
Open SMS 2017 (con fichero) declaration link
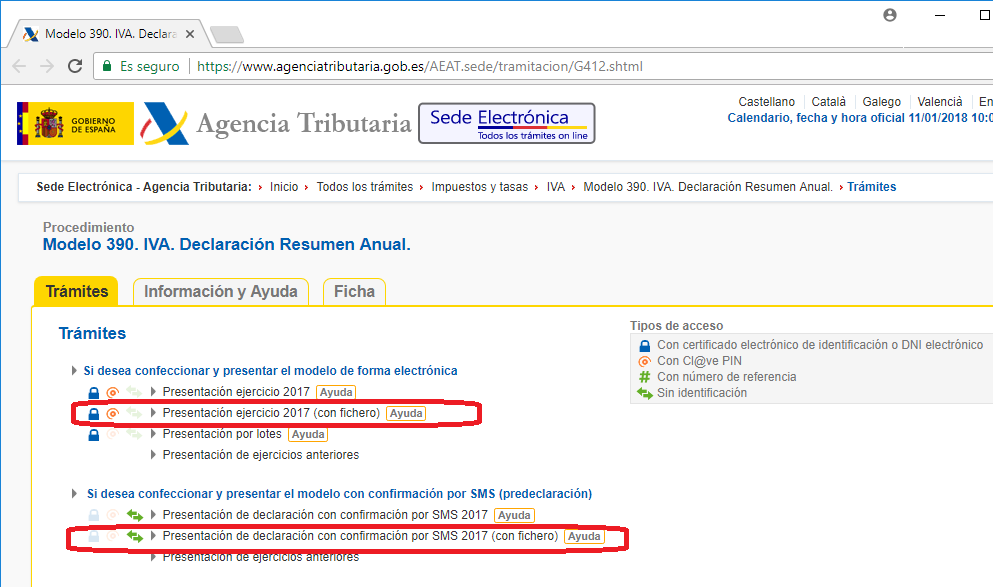point(360,536)
